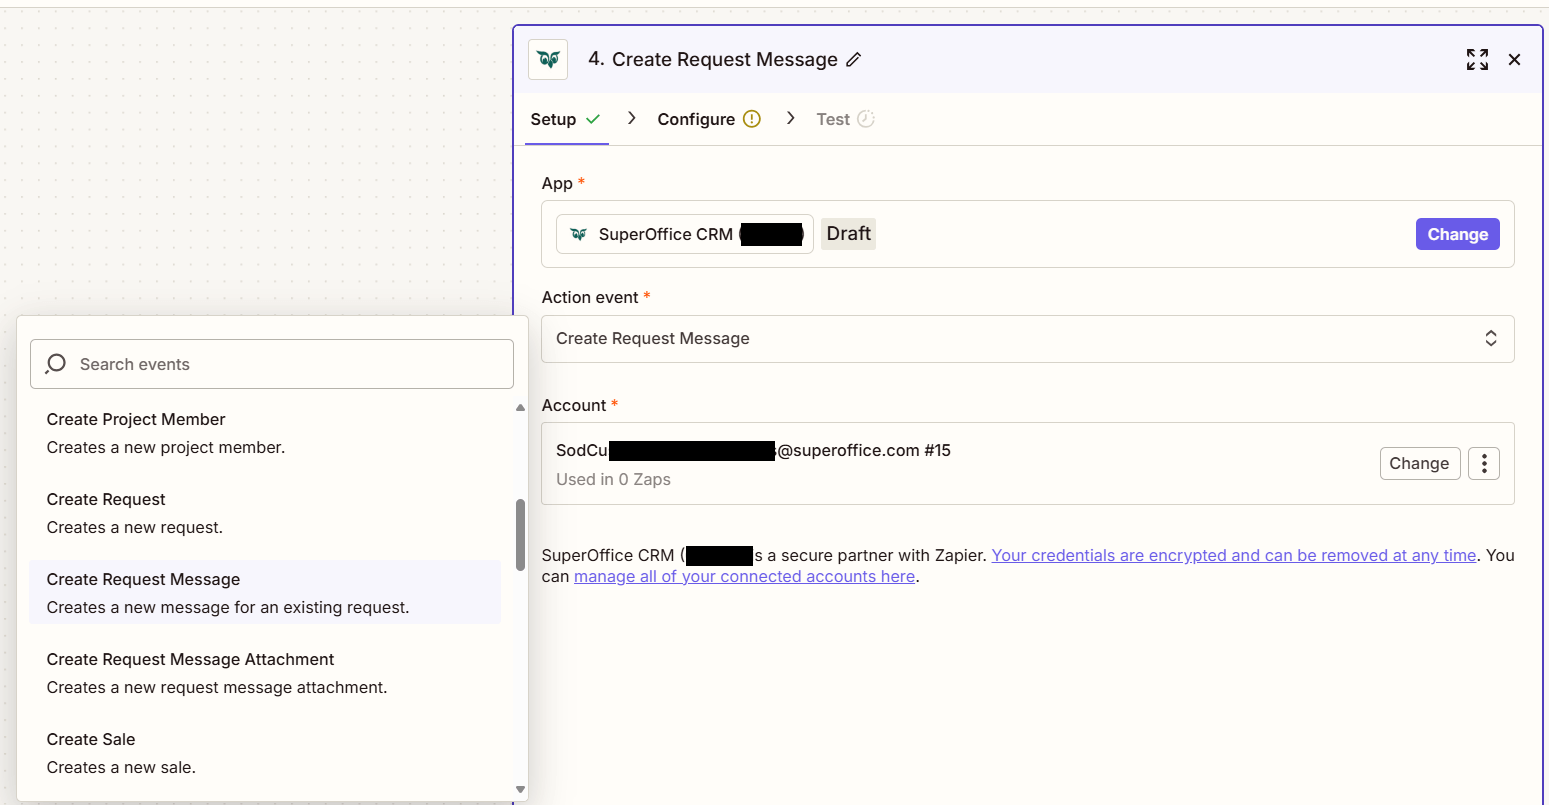This screenshot has width=1549, height=805.
Task: Expand the step panel to full screen
Action: (1477, 60)
